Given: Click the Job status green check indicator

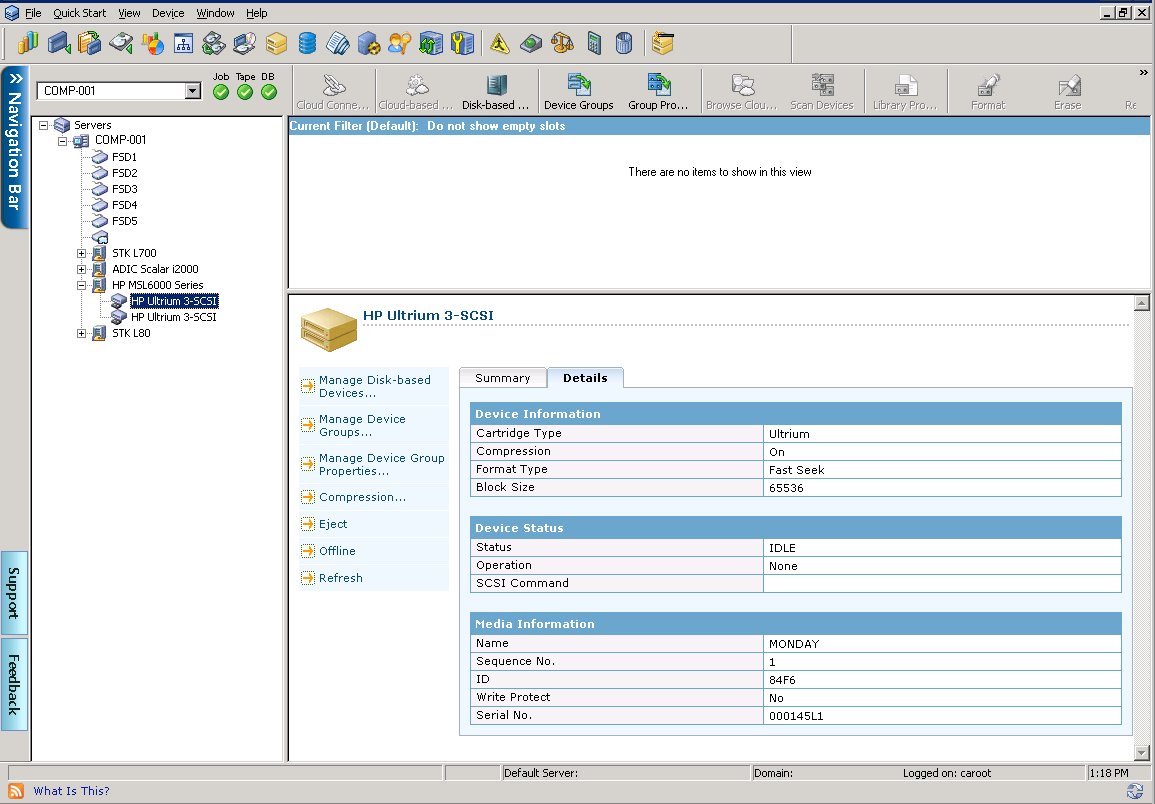Looking at the screenshot, I should click(221, 92).
